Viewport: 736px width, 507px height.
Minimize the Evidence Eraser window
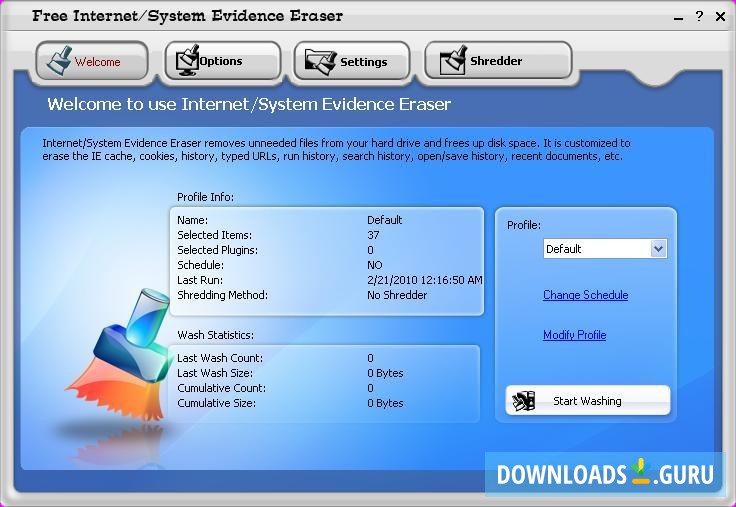click(x=678, y=19)
